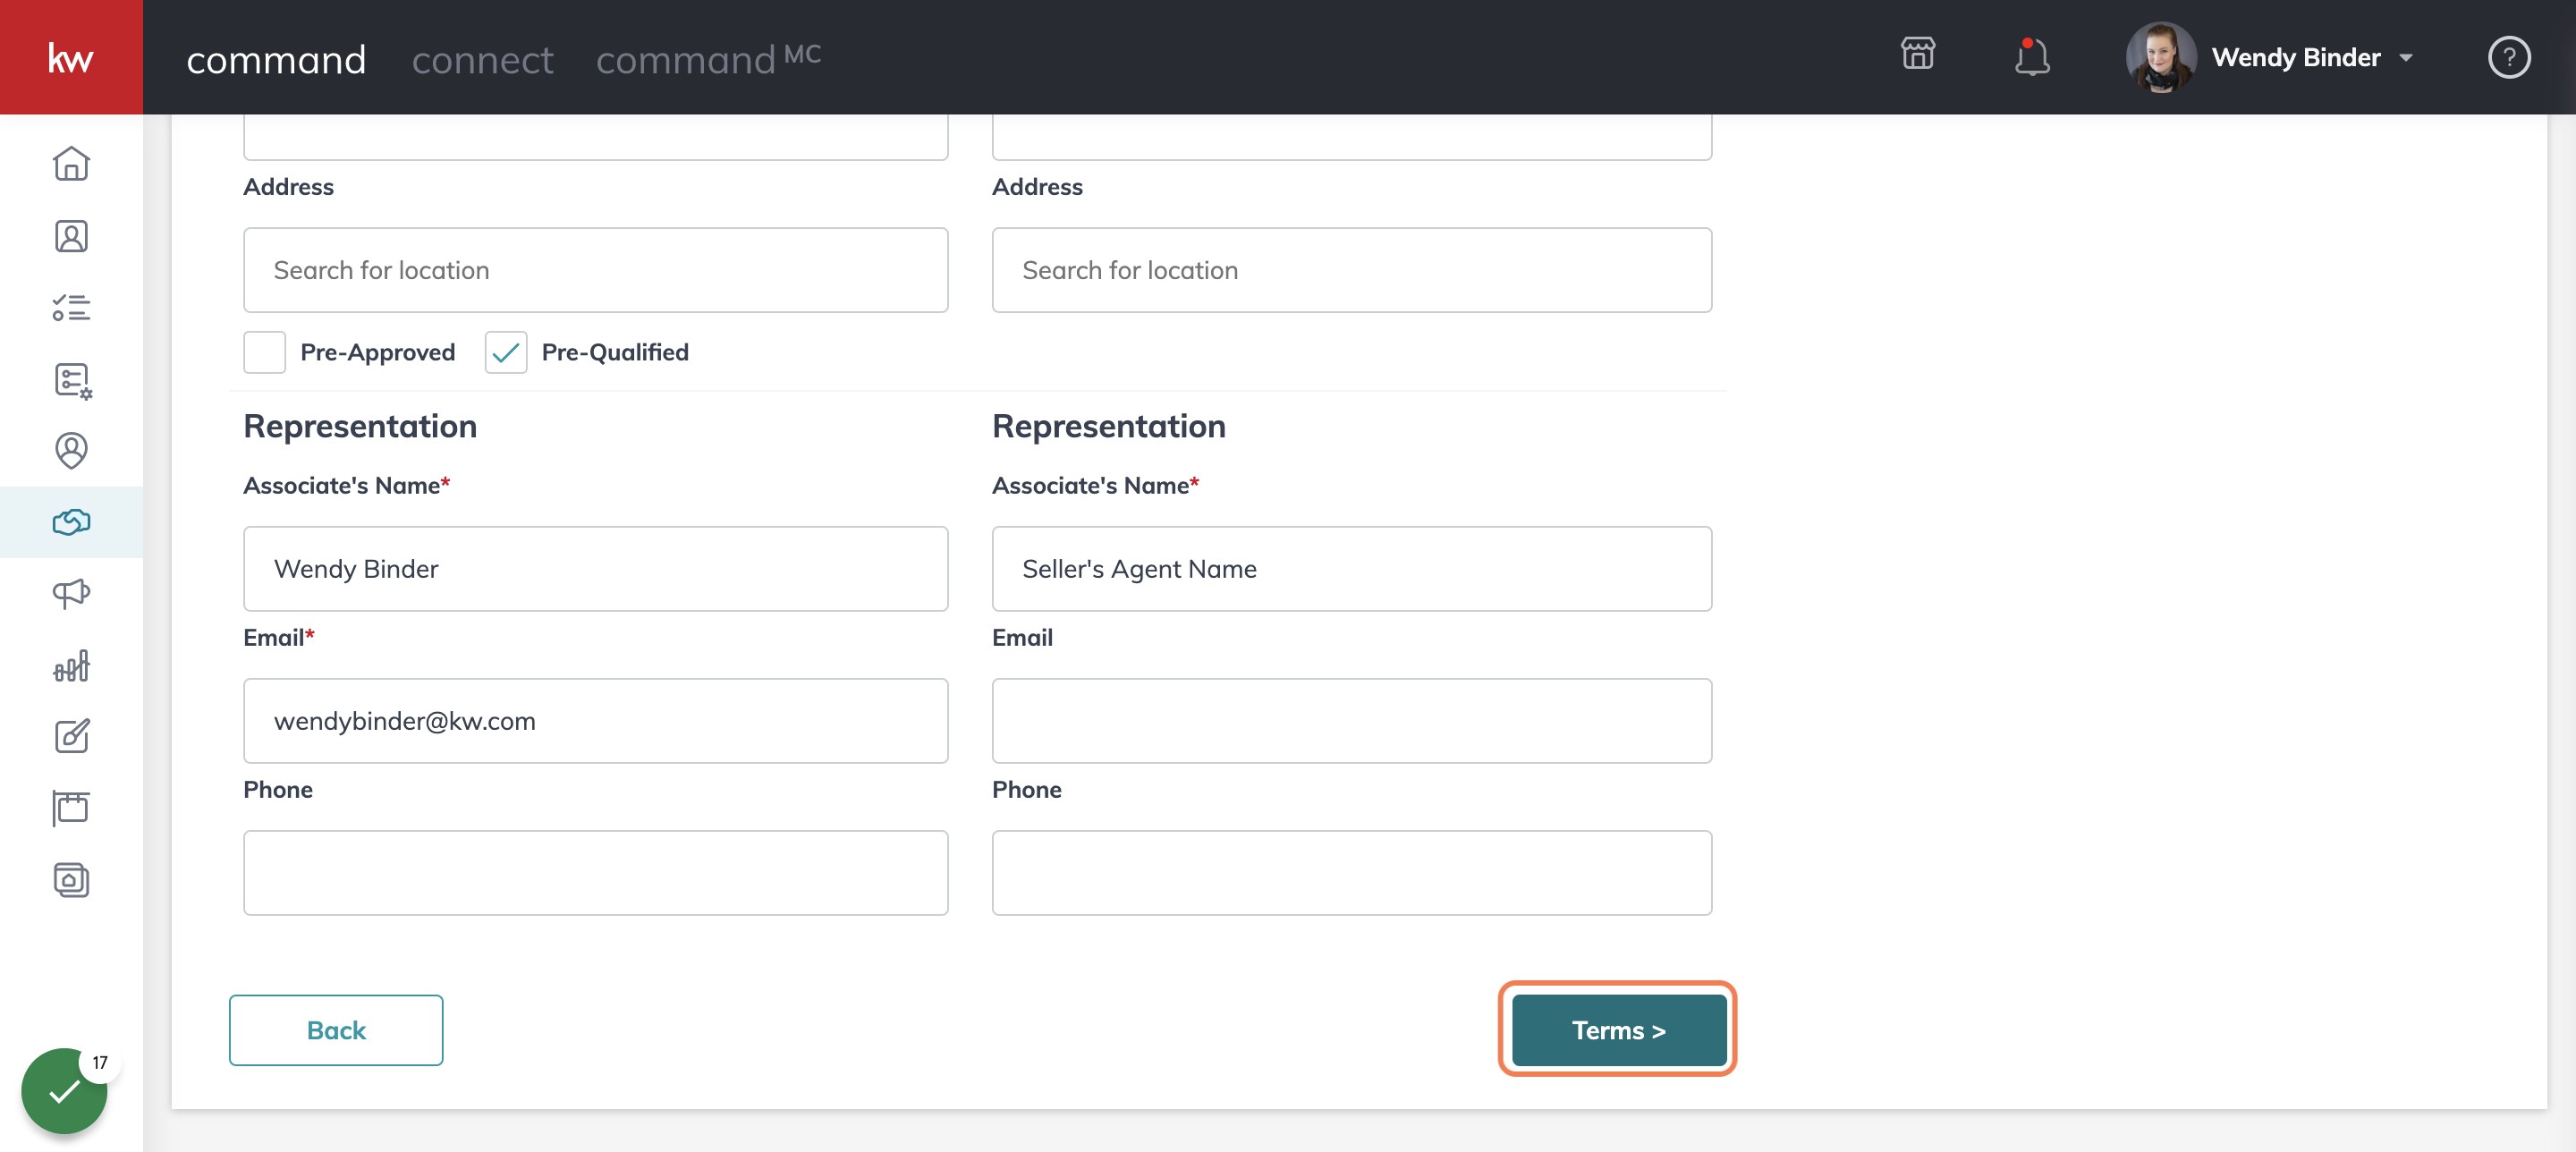Open the Marketplace store icon

[1917, 54]
